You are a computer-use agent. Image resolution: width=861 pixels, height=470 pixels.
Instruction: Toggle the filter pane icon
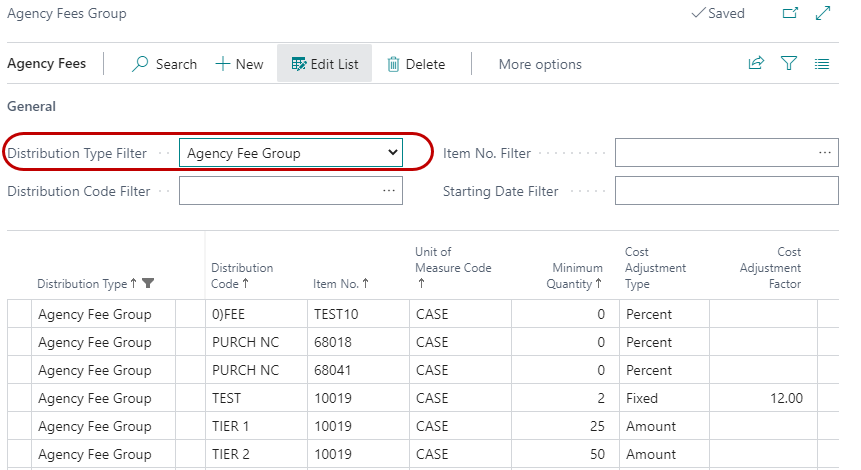[x=789, y=63]
